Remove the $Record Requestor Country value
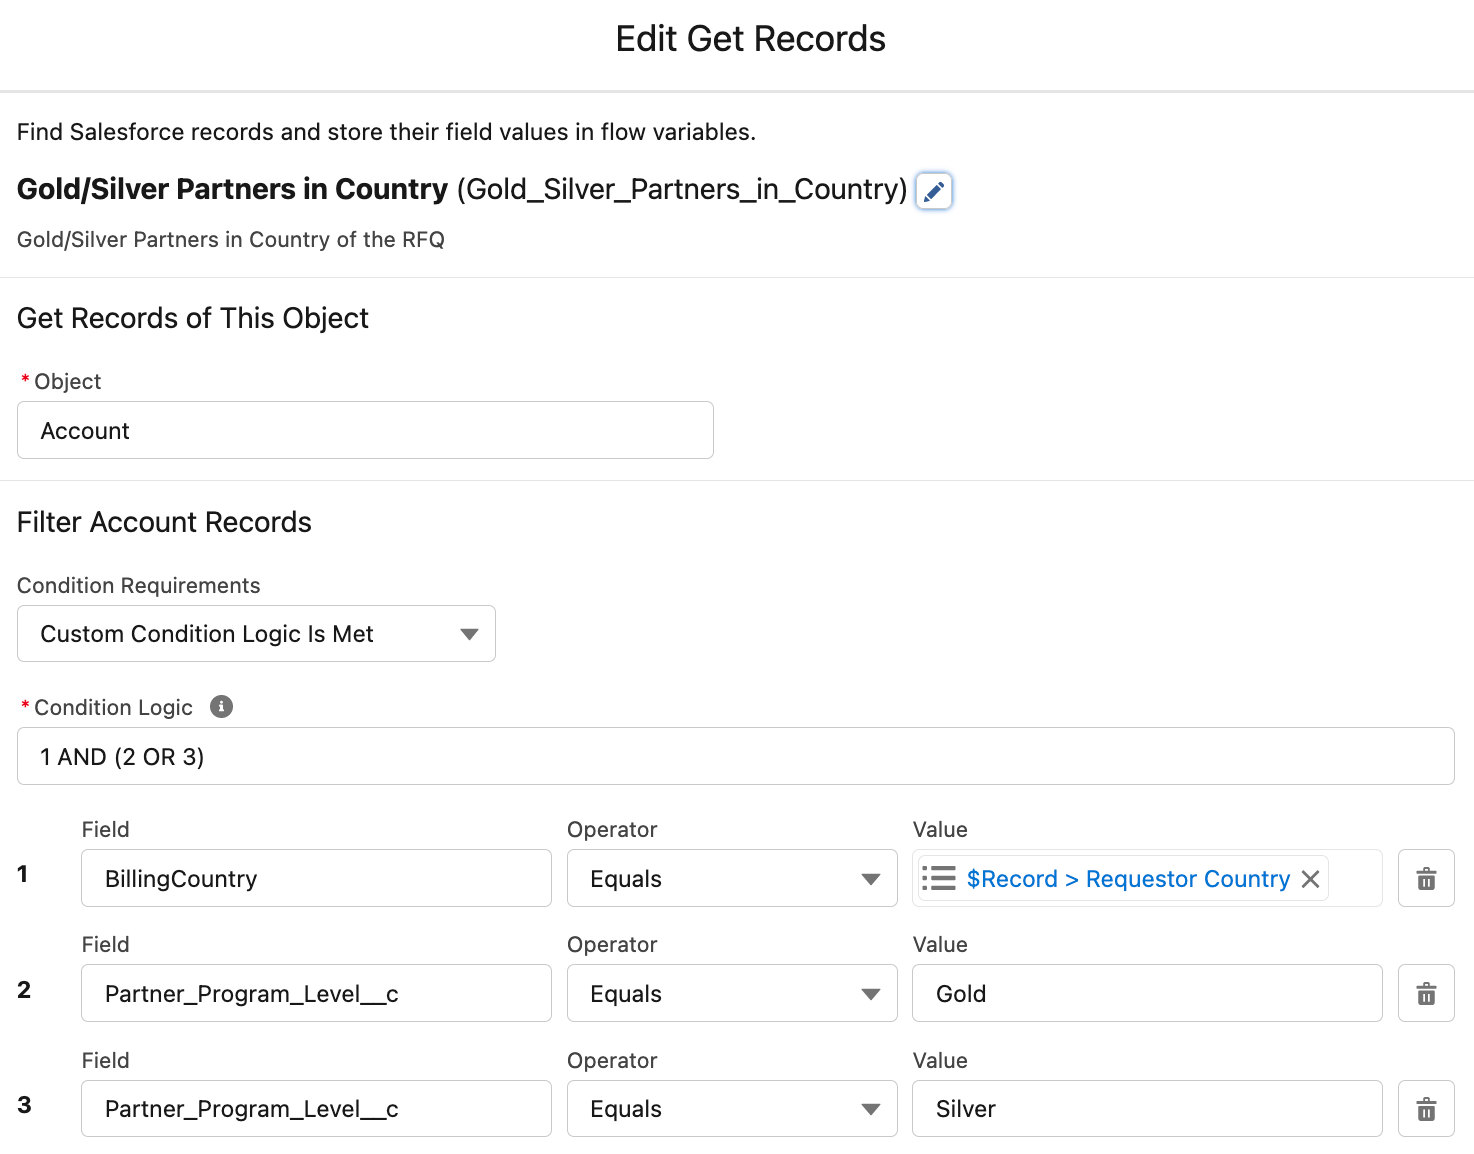Screen dimensions: 1474x1154 (1310, 879)
